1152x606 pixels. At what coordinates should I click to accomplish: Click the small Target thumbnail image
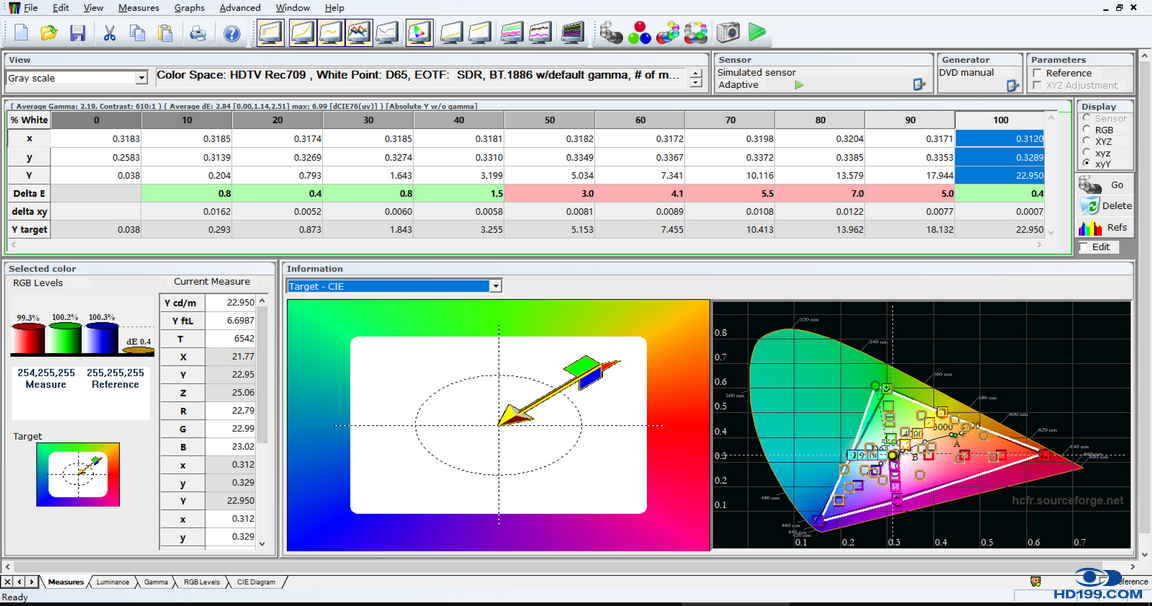coord(78,475)
